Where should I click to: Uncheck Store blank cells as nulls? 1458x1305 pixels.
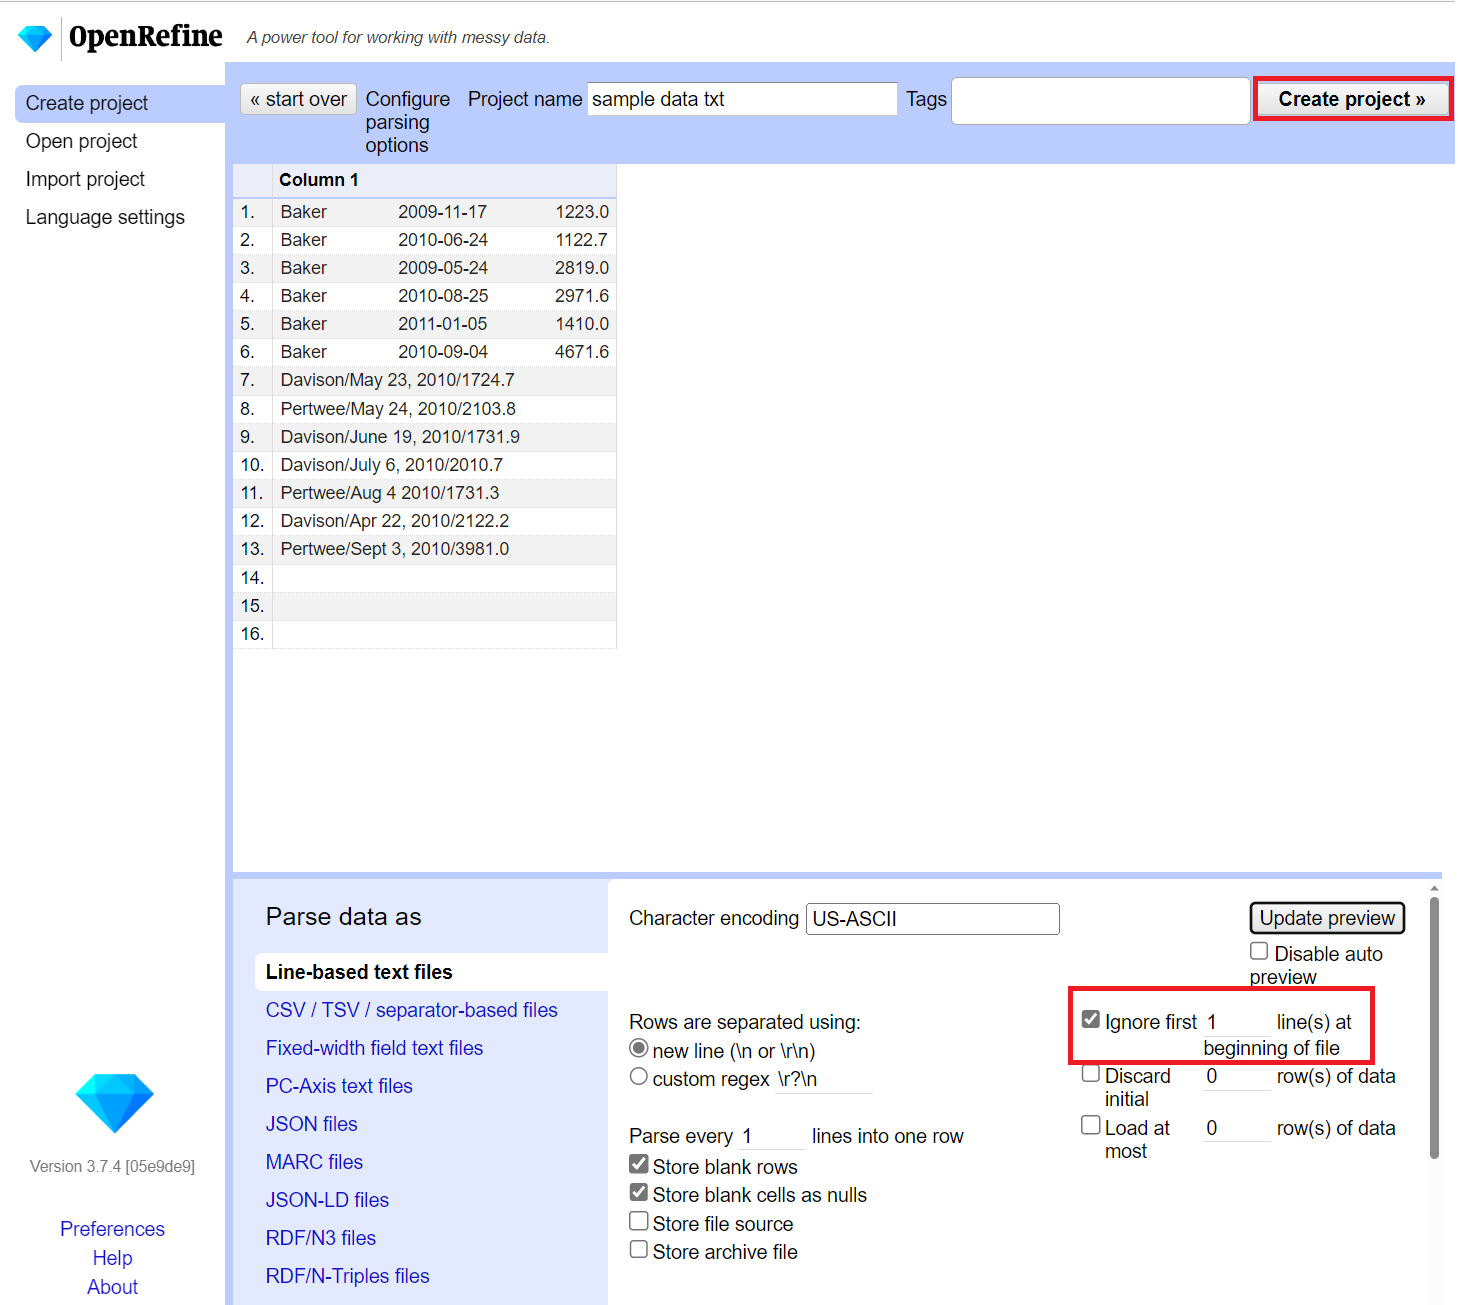[639, 1193]
